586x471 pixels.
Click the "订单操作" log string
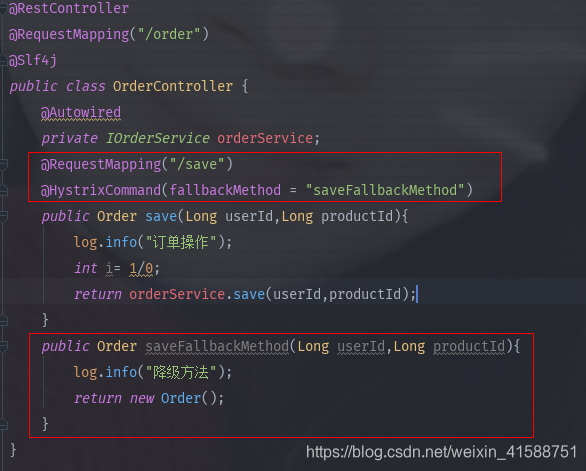[x=181, y=242]
